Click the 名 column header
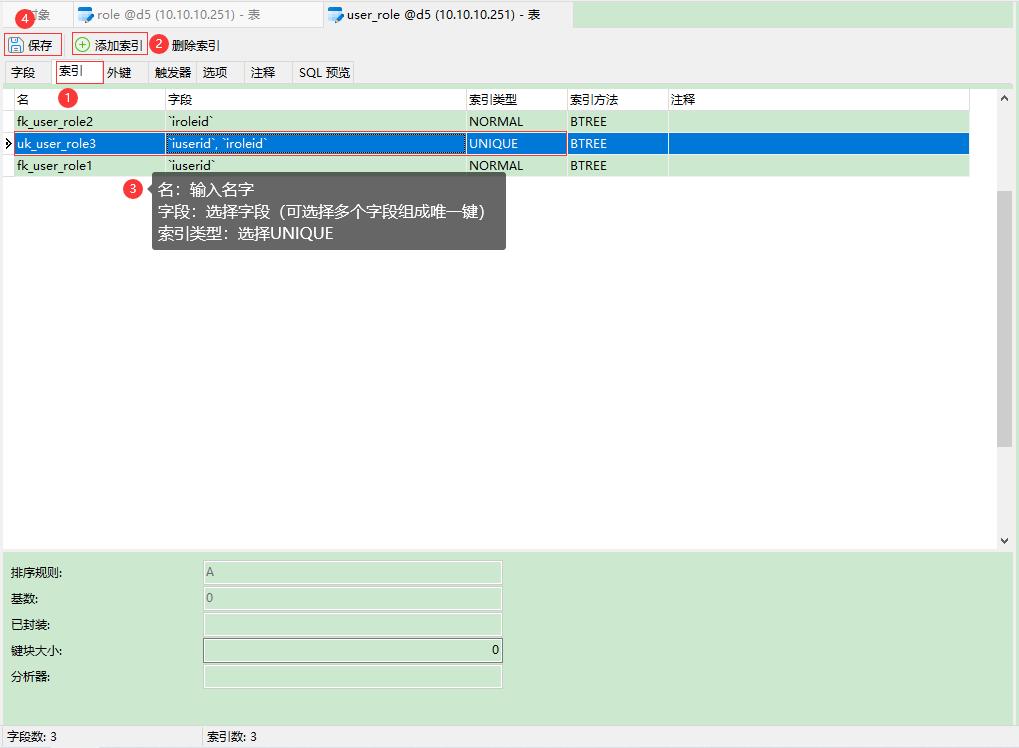 (x=90, y=99)
